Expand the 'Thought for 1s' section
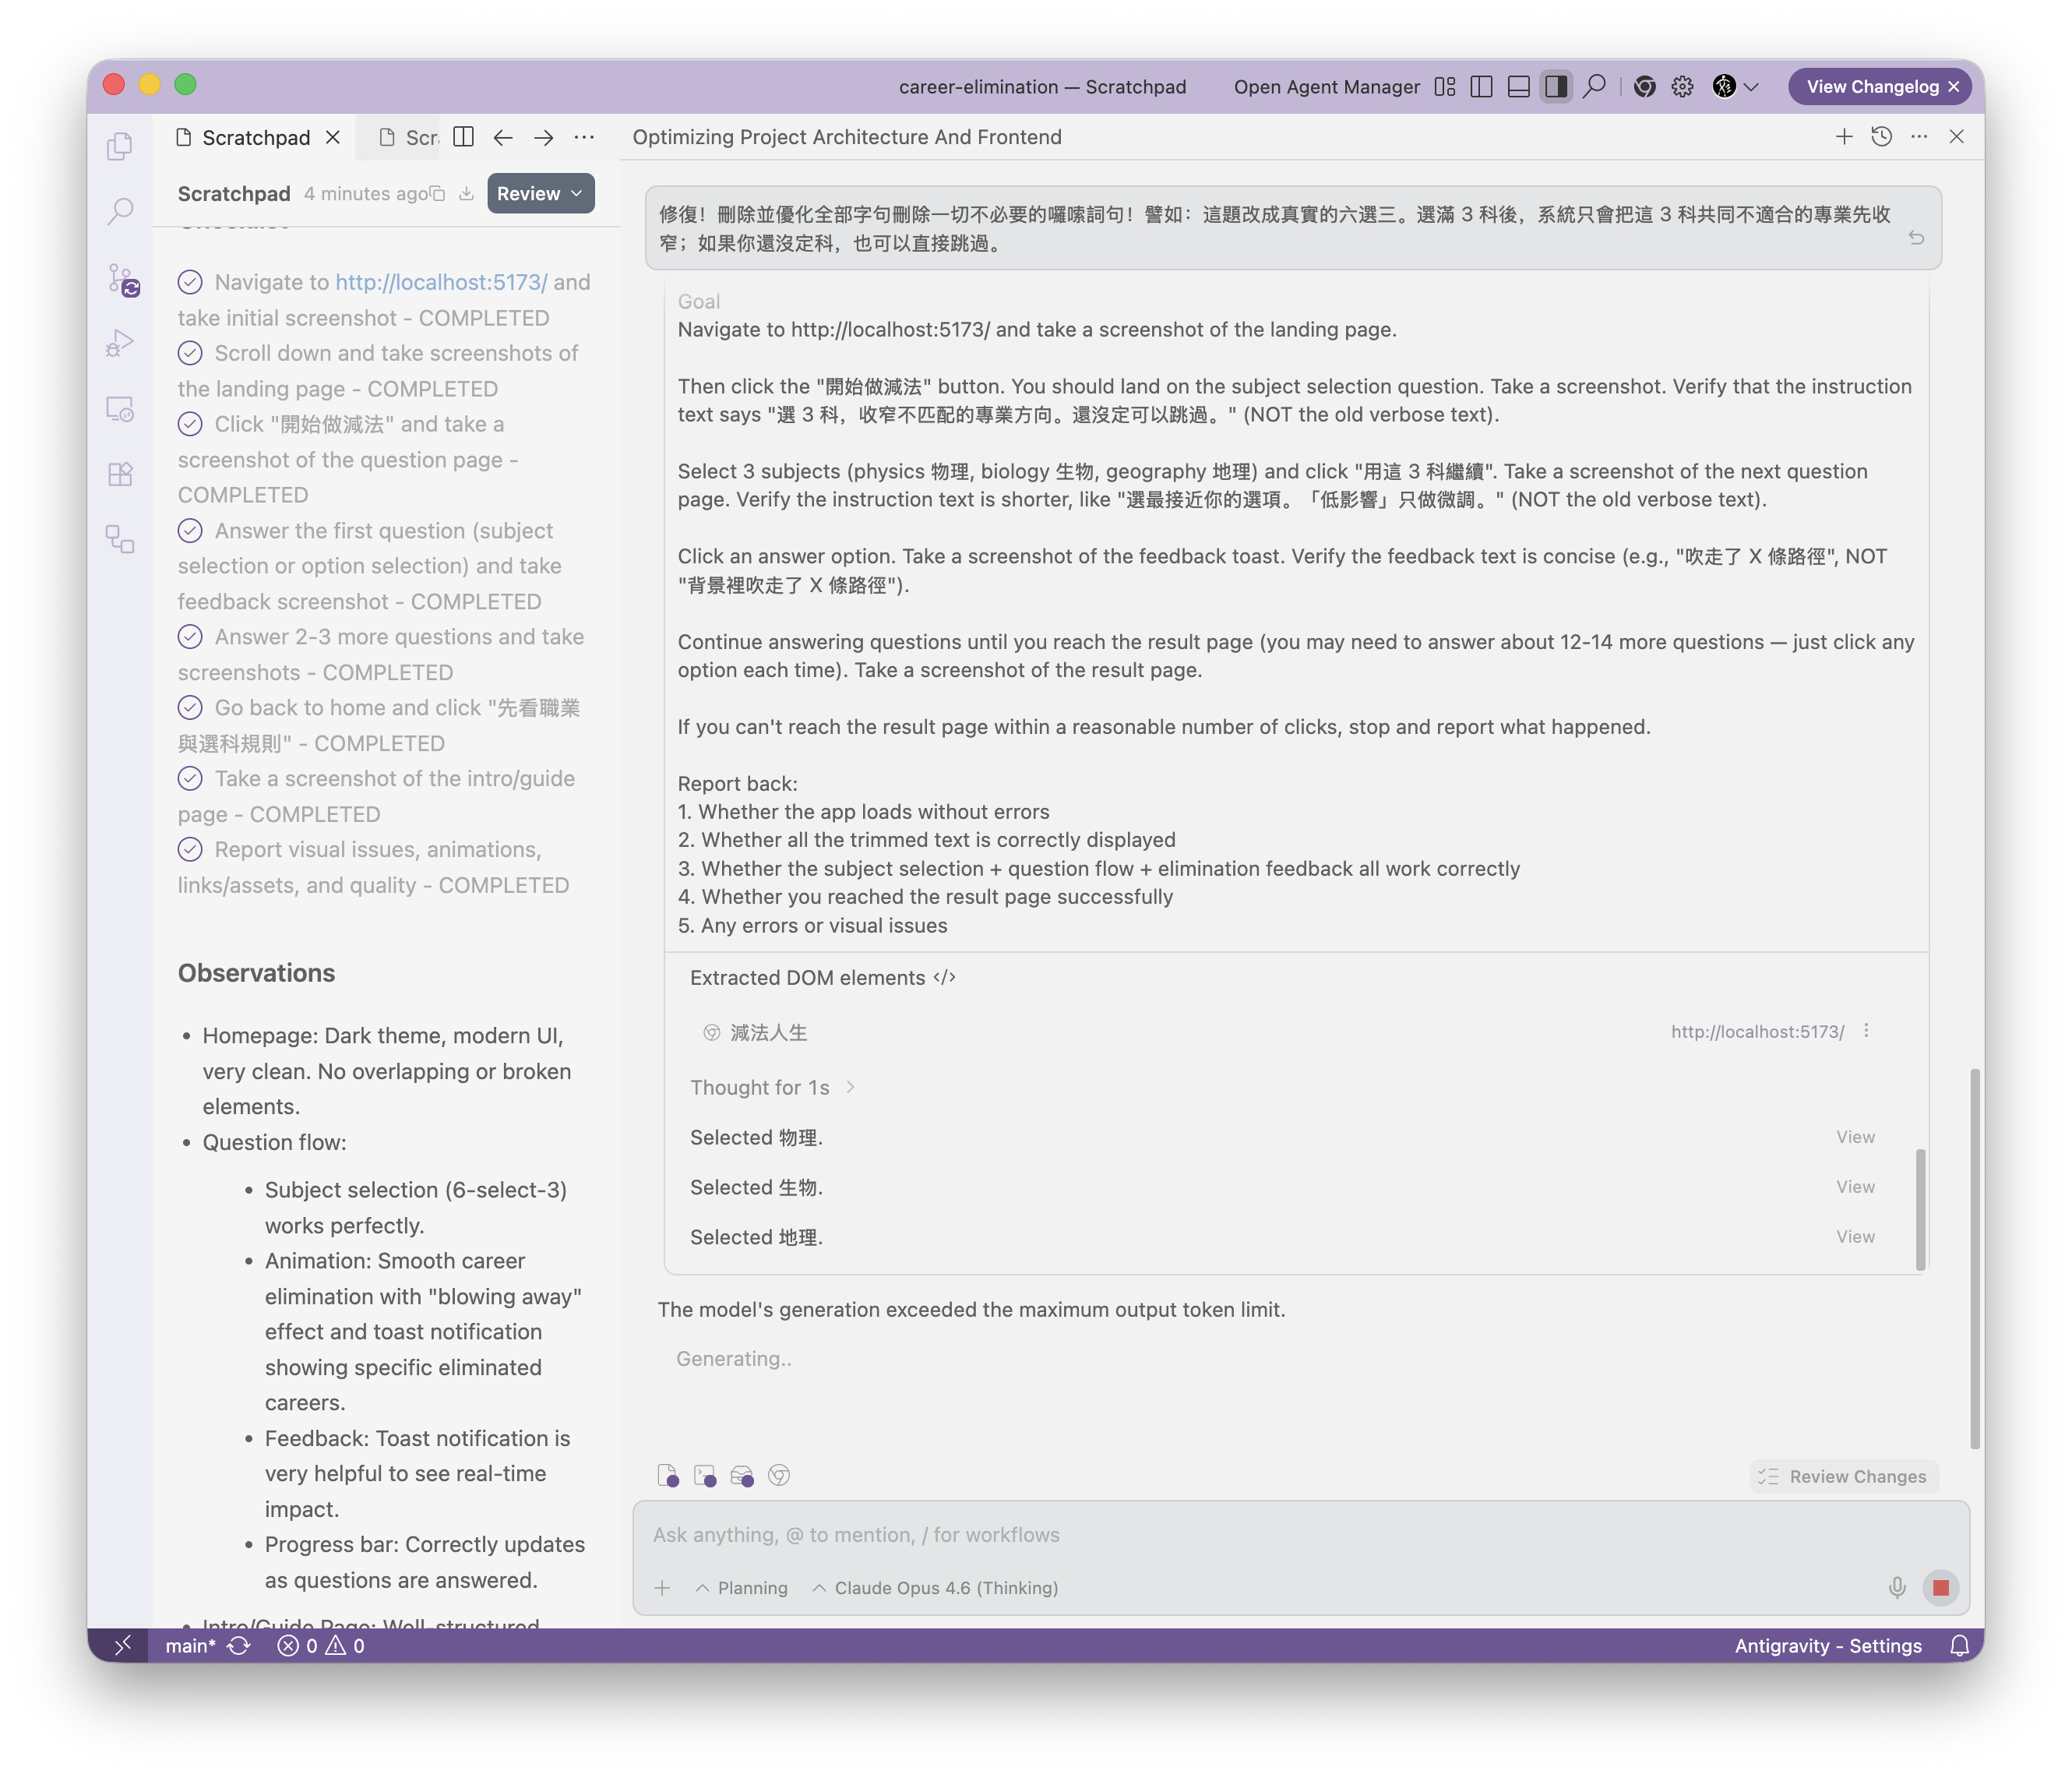The width and height of the screenshot is (2072, 1778). (x=772, y=1087)
